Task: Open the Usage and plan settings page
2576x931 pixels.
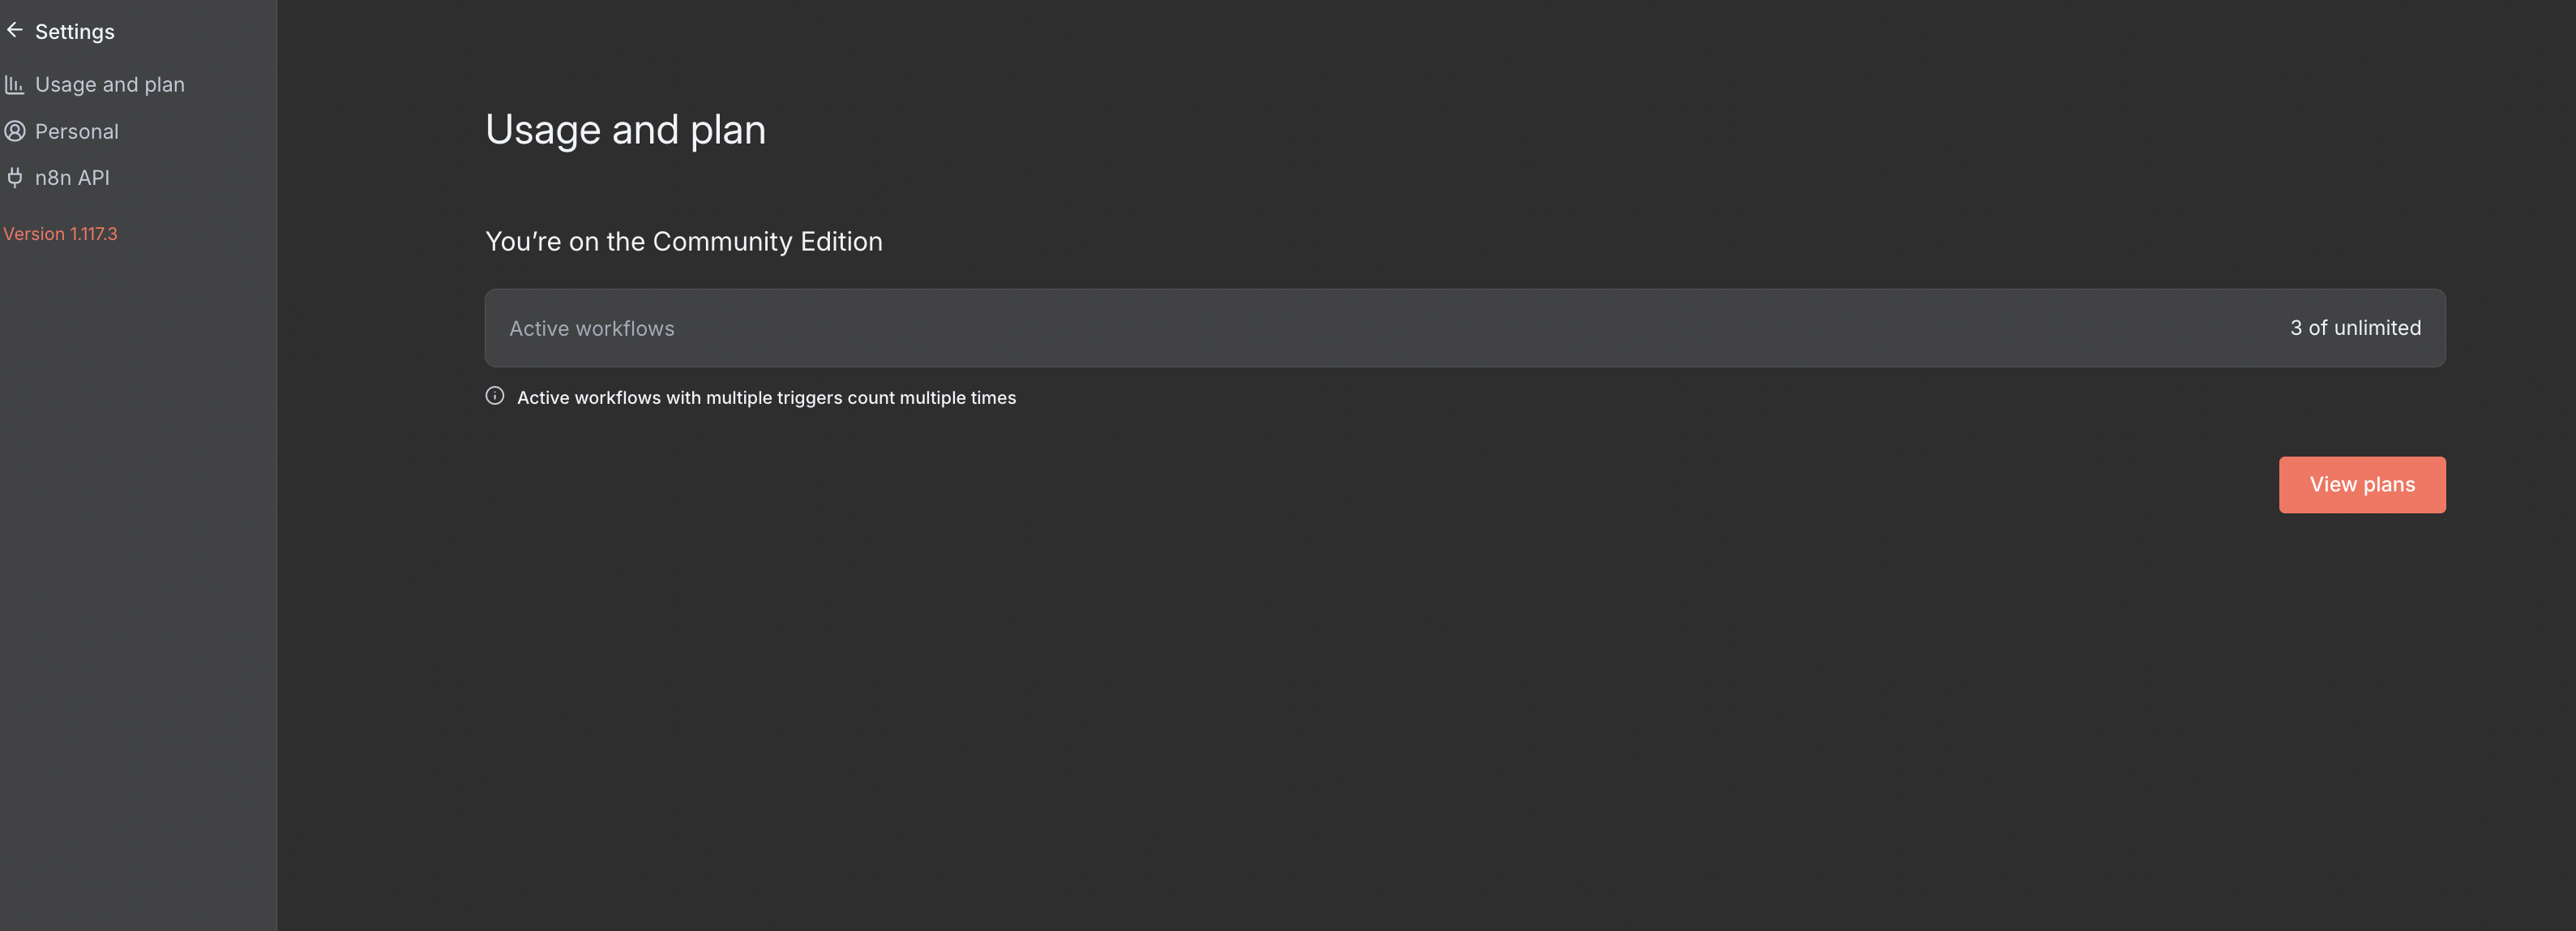Action: pos(110,85)
